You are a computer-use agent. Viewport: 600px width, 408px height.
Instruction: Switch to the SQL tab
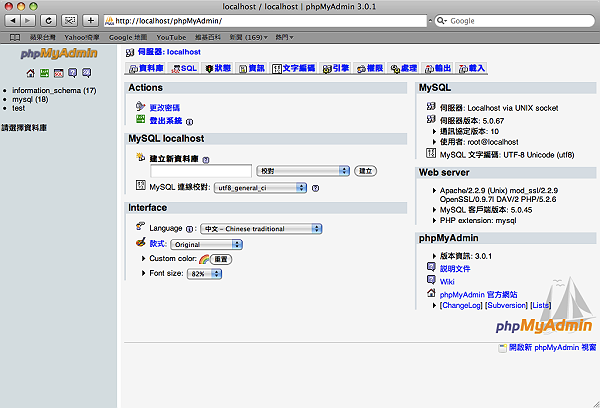(184, 68)
